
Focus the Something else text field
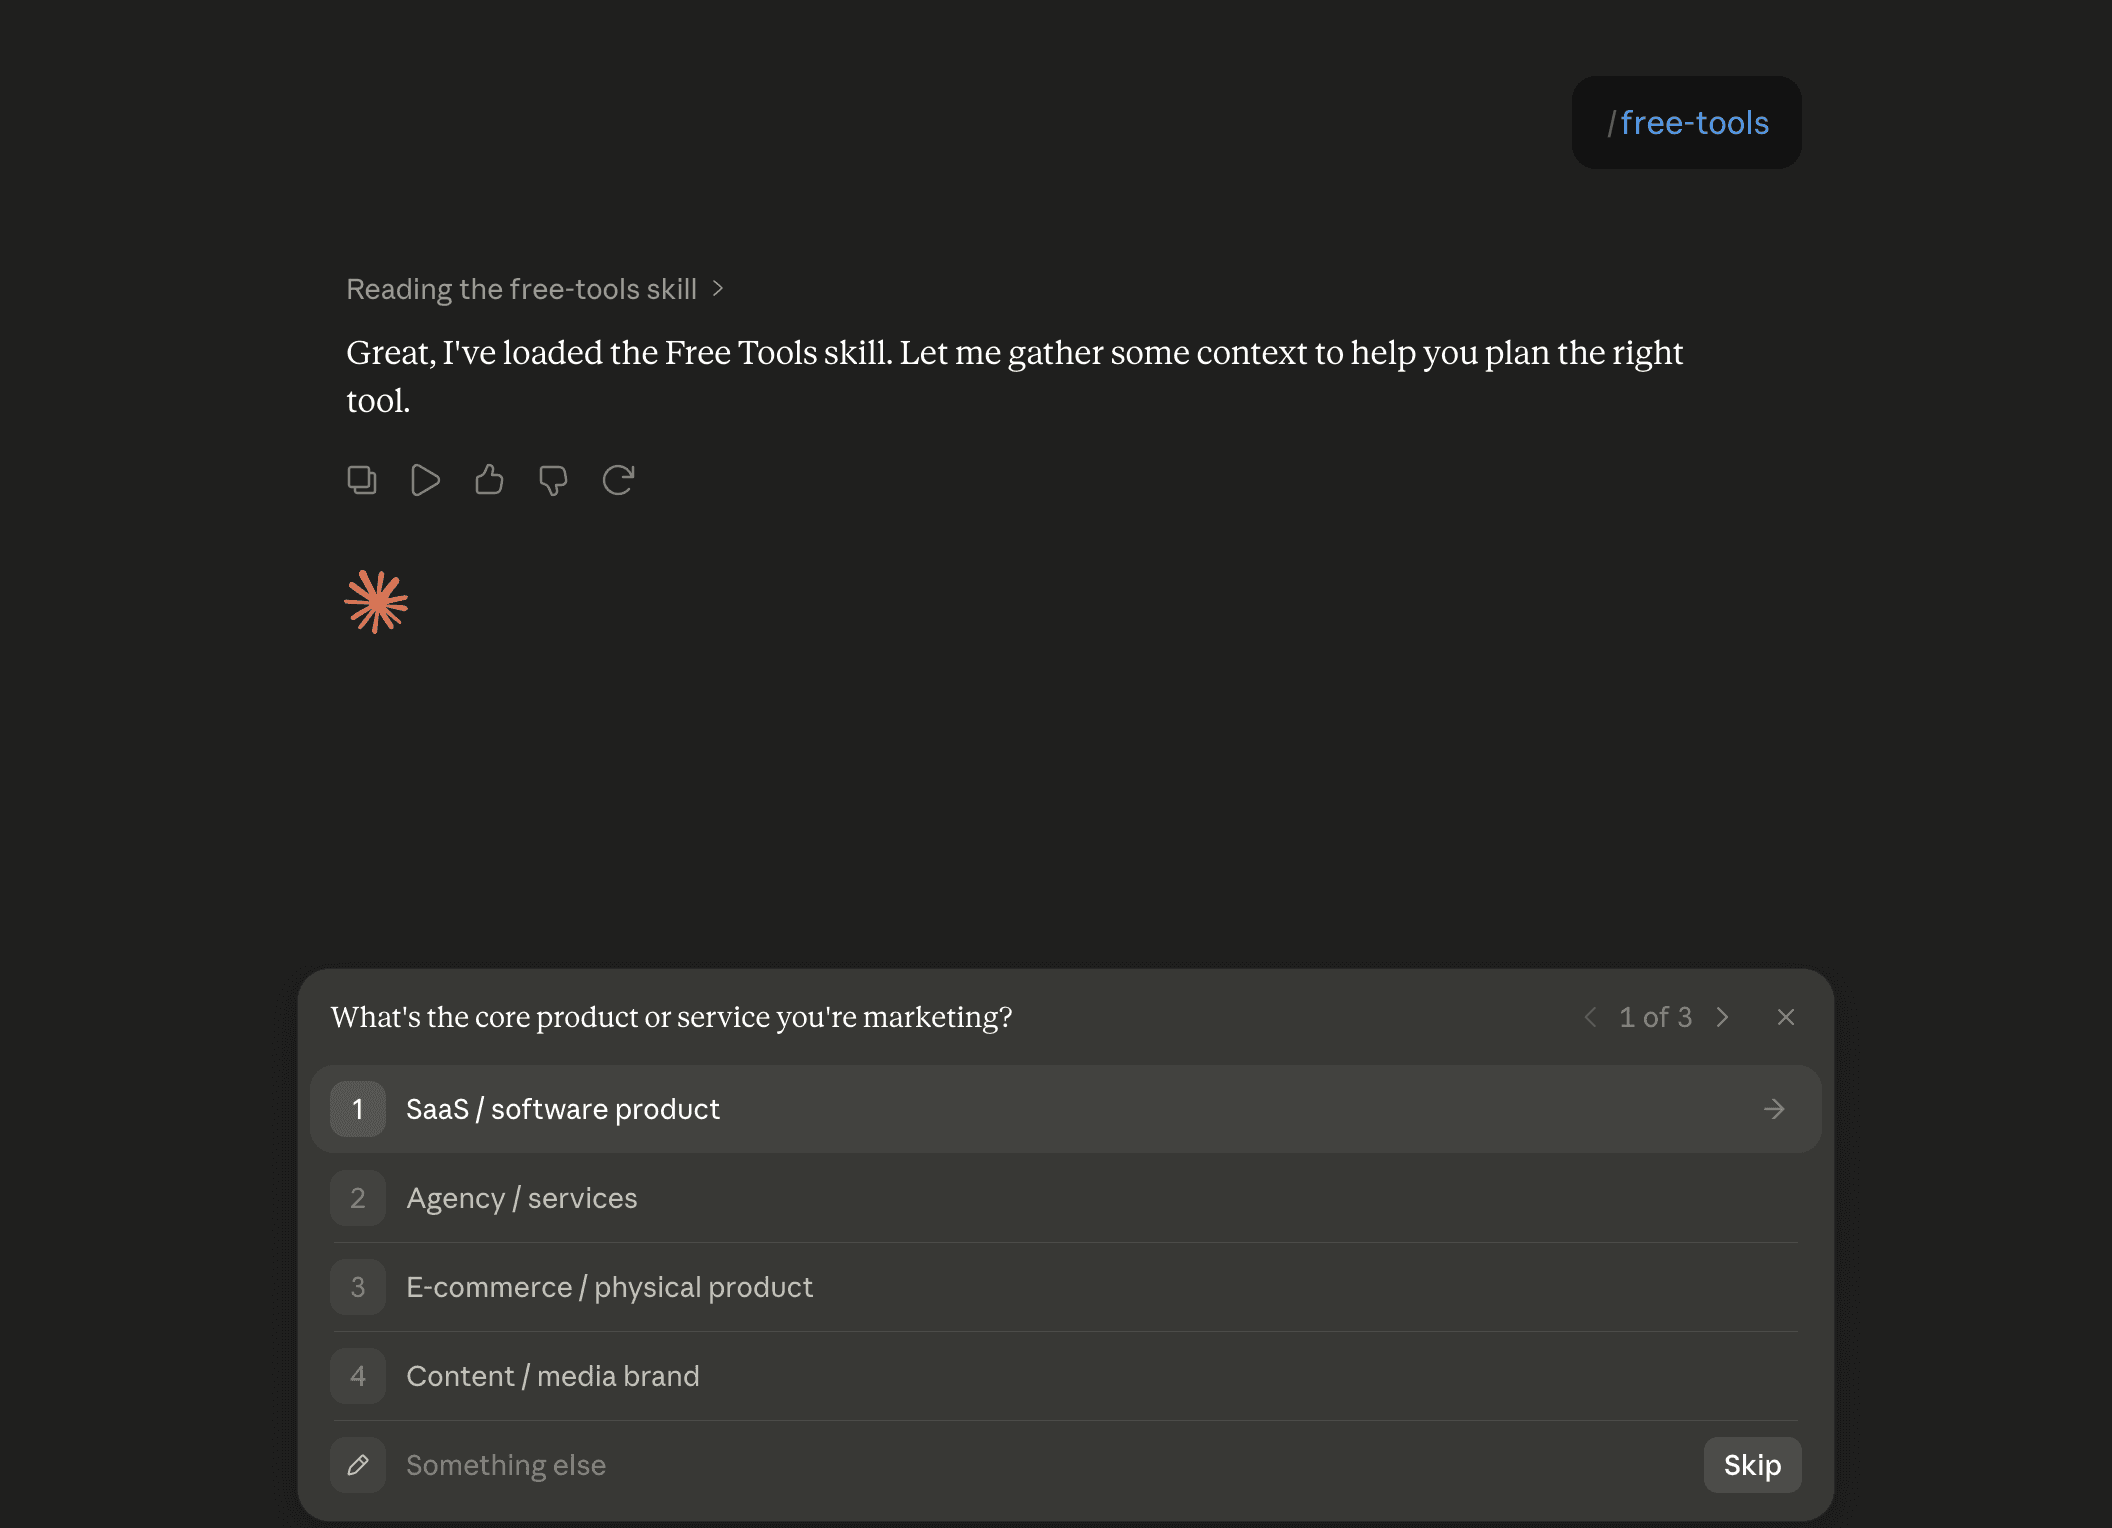coord(1040,1465)
